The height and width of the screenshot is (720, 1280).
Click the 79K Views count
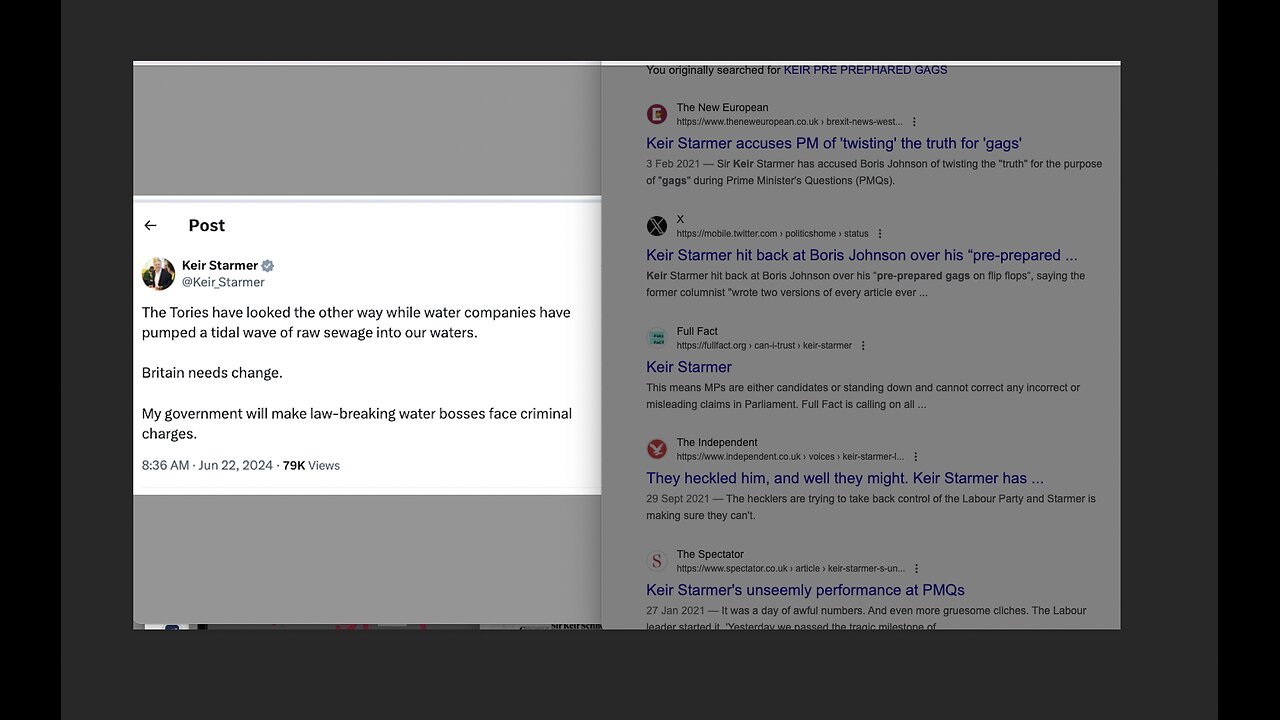pos(311,465)
